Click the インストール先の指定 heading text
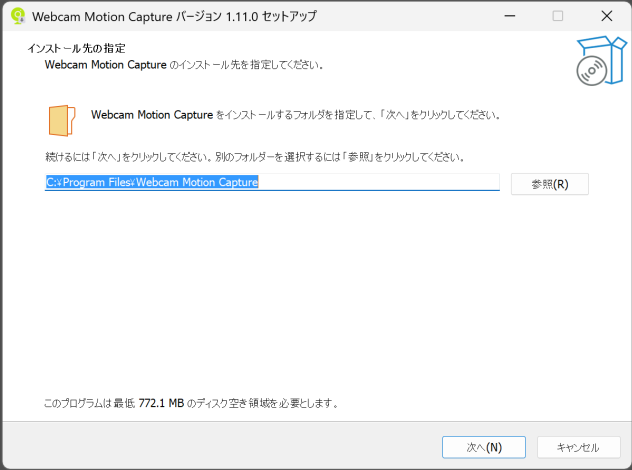 (x=76, y=48)
